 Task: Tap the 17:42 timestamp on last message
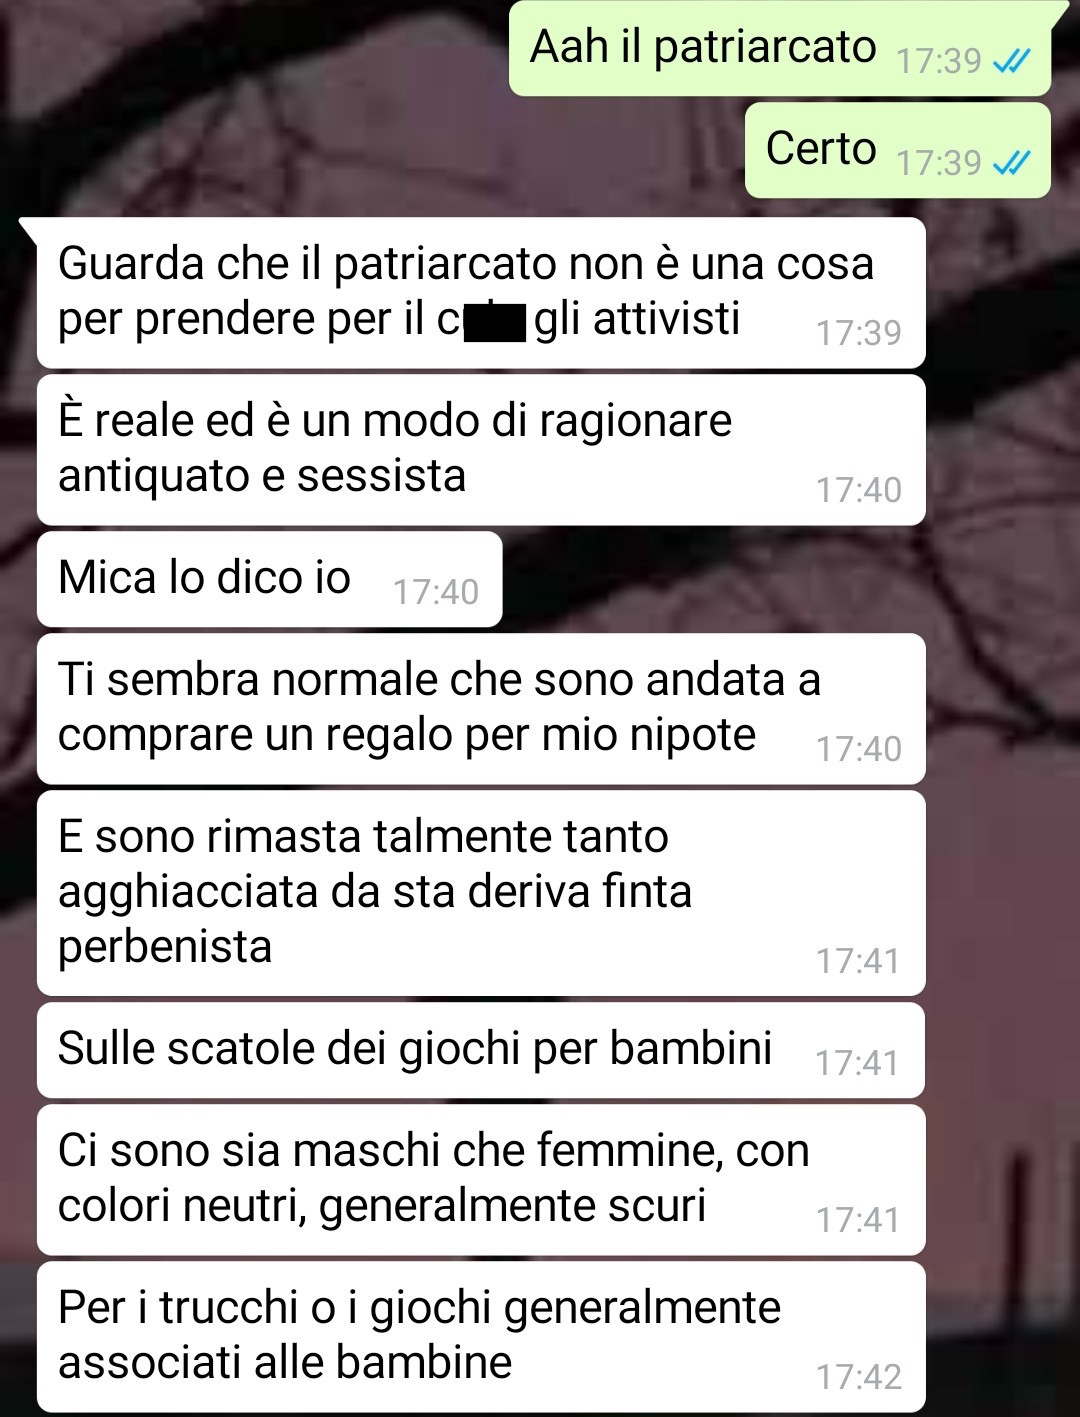click(x=859, y=1377)
